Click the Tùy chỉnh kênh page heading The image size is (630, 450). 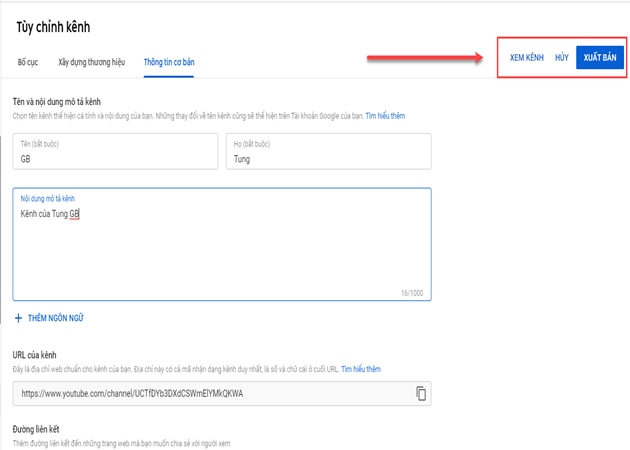click(x=53, y=27)
